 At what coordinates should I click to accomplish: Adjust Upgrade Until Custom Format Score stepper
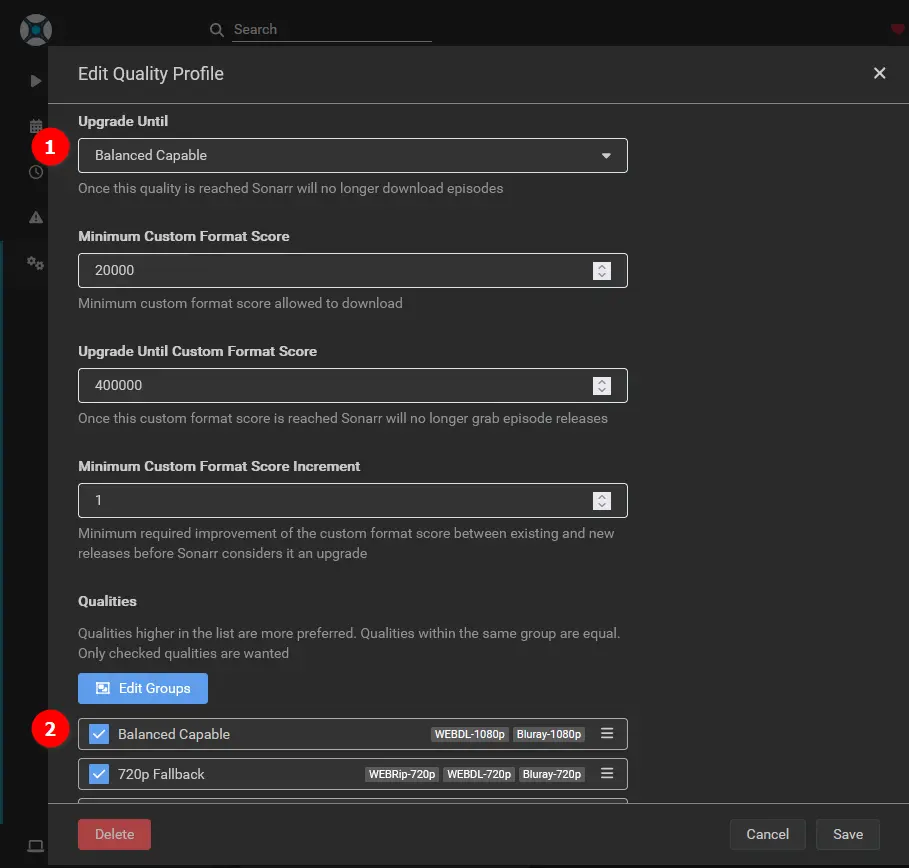tap(602, 386)
